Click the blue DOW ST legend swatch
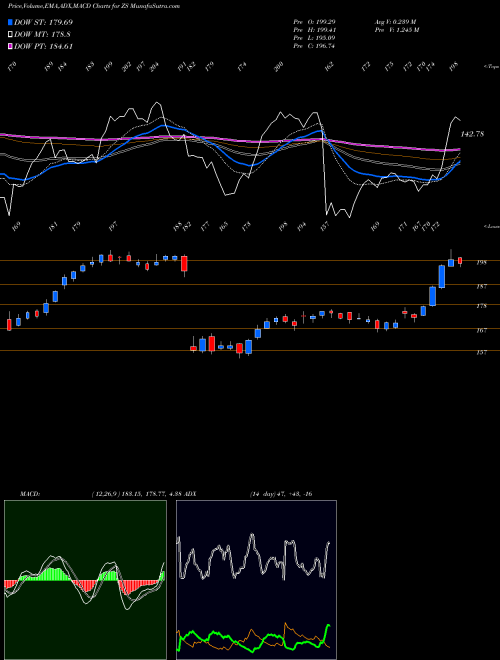Image resolution: width=500 pixels, height=660 pixels. [10, 22]
